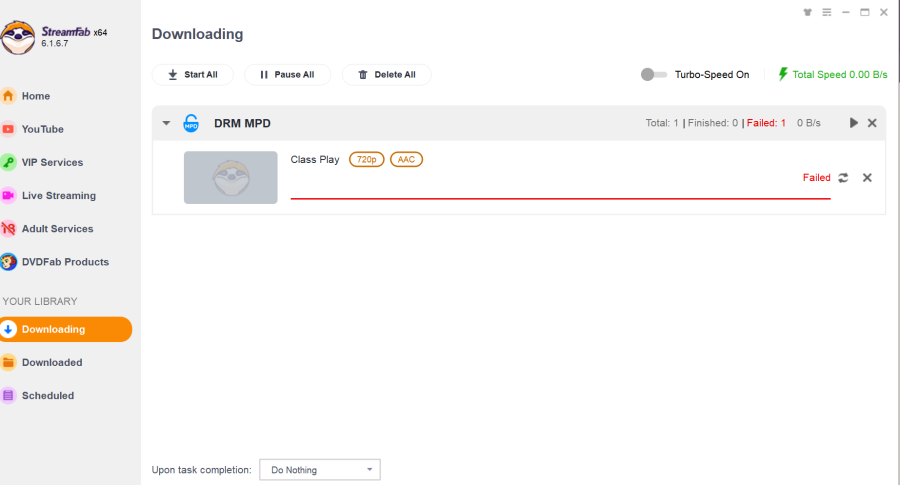This screenshot has width=900, height=485.
Task: Click the Delete All button
Action: (386, 75)
